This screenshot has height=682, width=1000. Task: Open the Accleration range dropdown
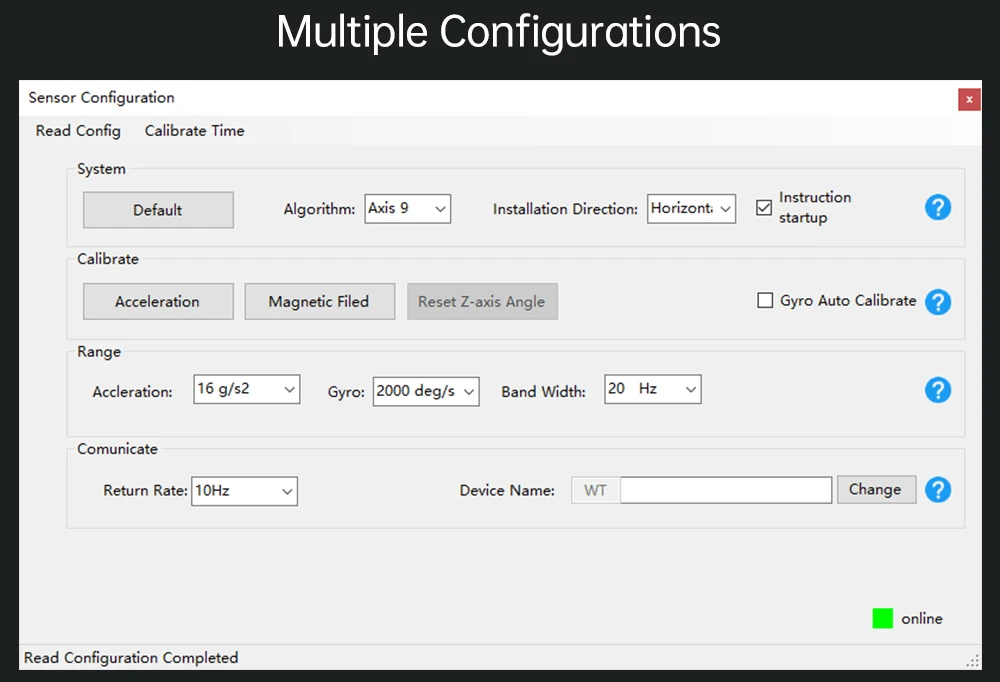pos(247,389)
